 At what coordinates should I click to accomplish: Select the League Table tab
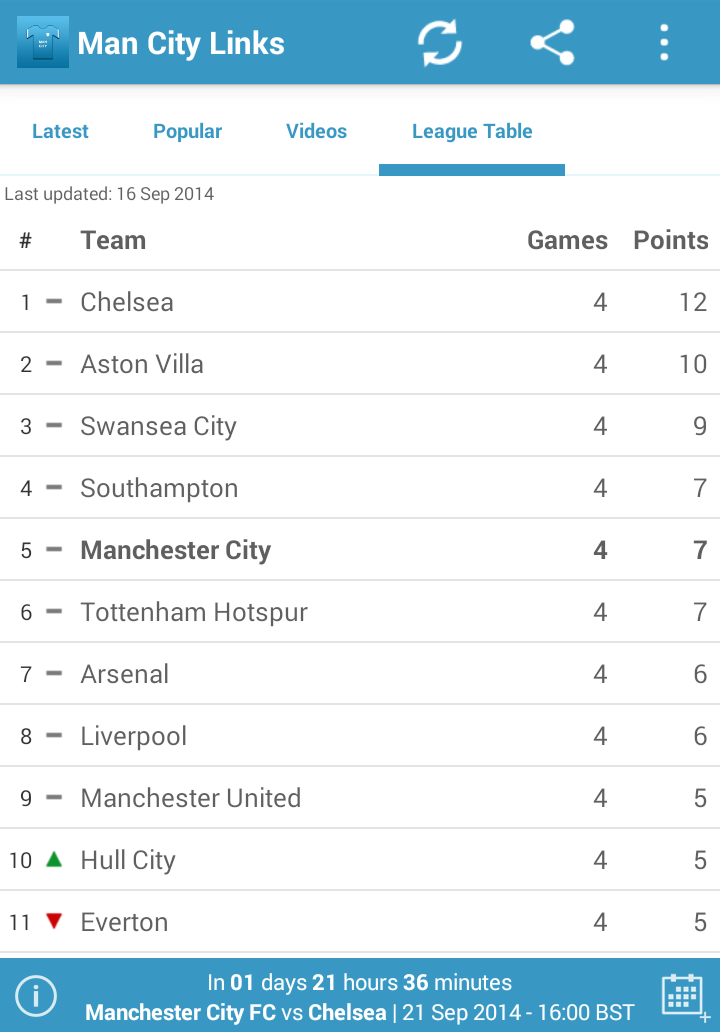(x=472, y=131)
